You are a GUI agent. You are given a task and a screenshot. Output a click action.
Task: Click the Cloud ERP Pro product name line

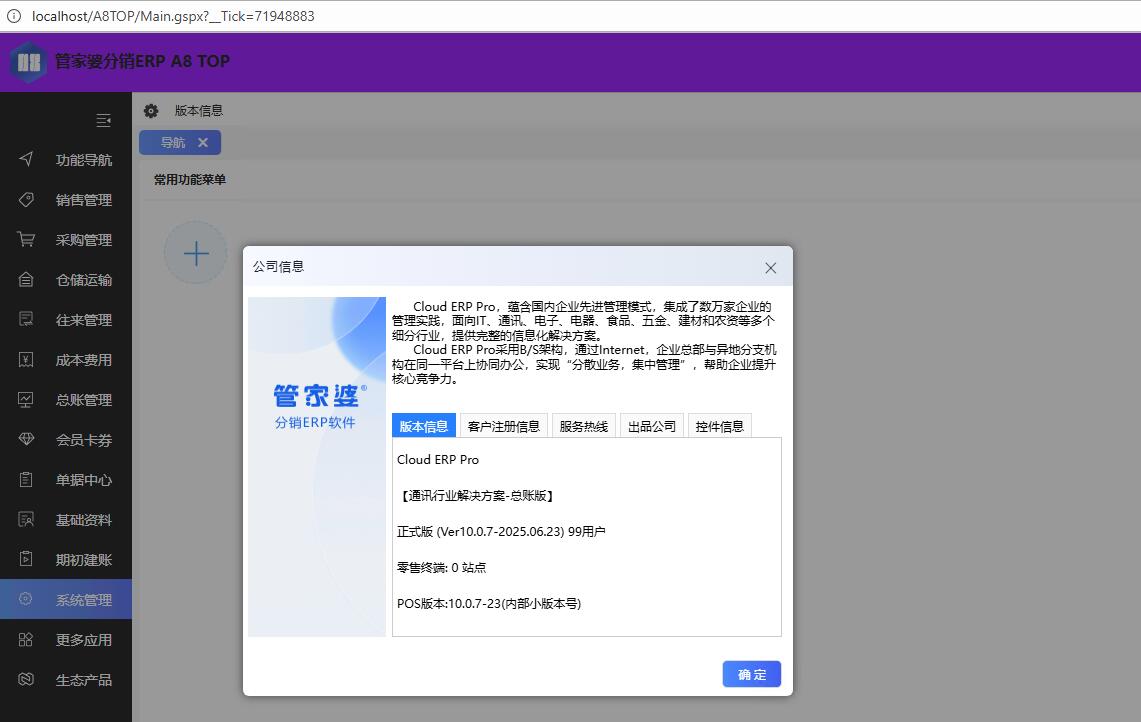point(438,459)
